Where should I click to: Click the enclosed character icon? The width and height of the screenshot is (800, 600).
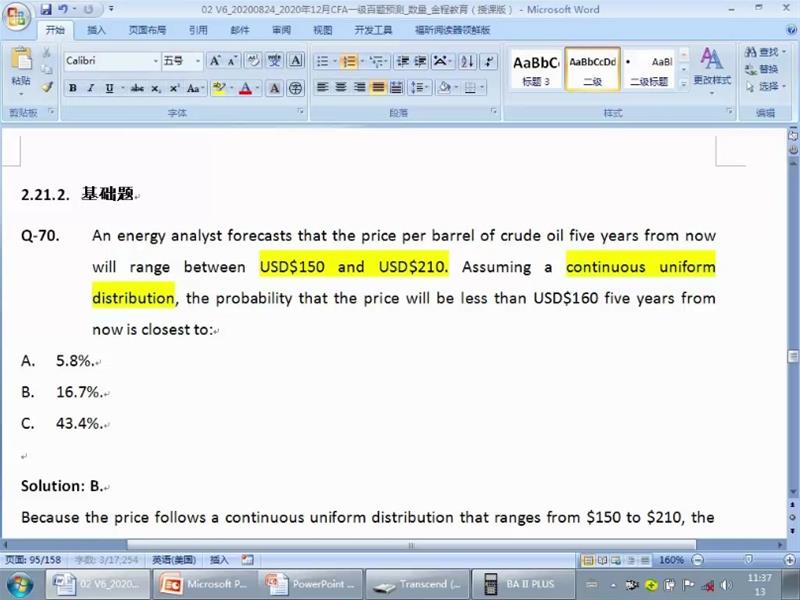[x=295, y=88]
